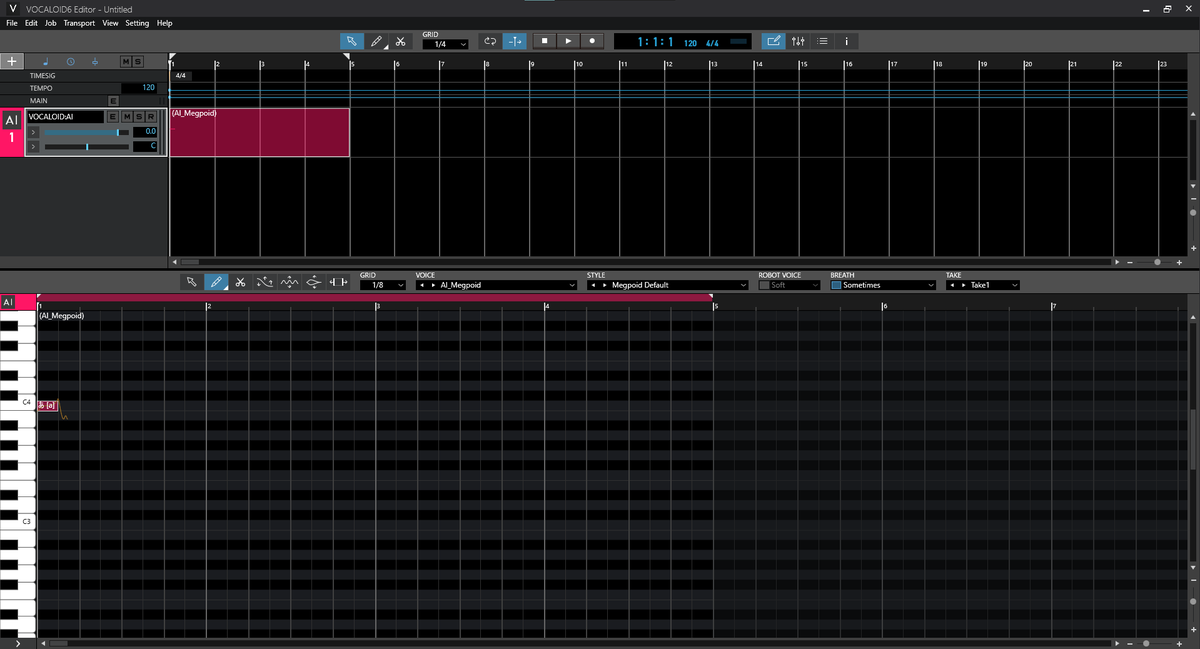Select the pitch curve edit tool
Viewport: 1200px width, 649px height.
pyautogui.click(x=265, y=283)
